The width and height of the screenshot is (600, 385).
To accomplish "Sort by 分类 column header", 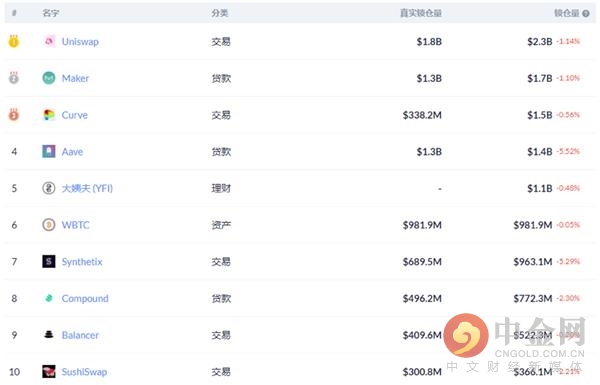I will 220,13.
